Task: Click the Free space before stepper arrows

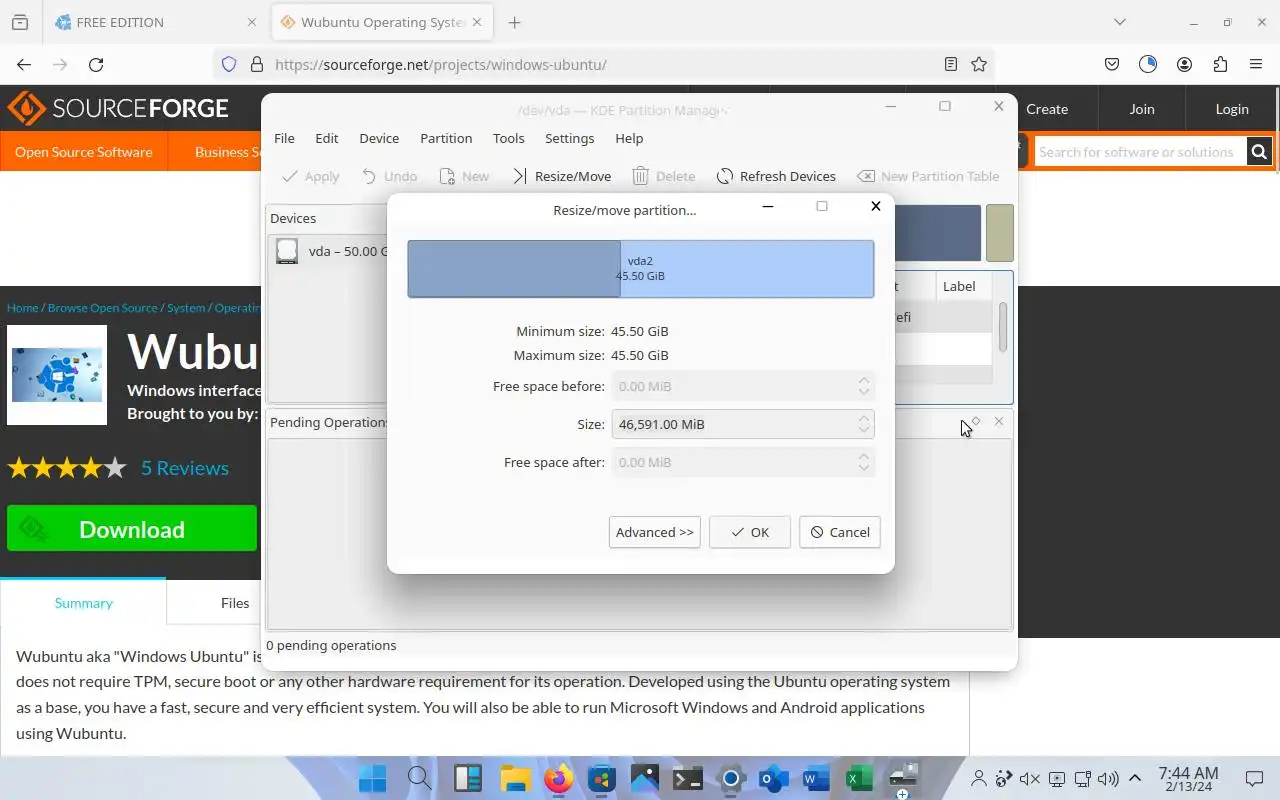Action: (x=864, y=386)
